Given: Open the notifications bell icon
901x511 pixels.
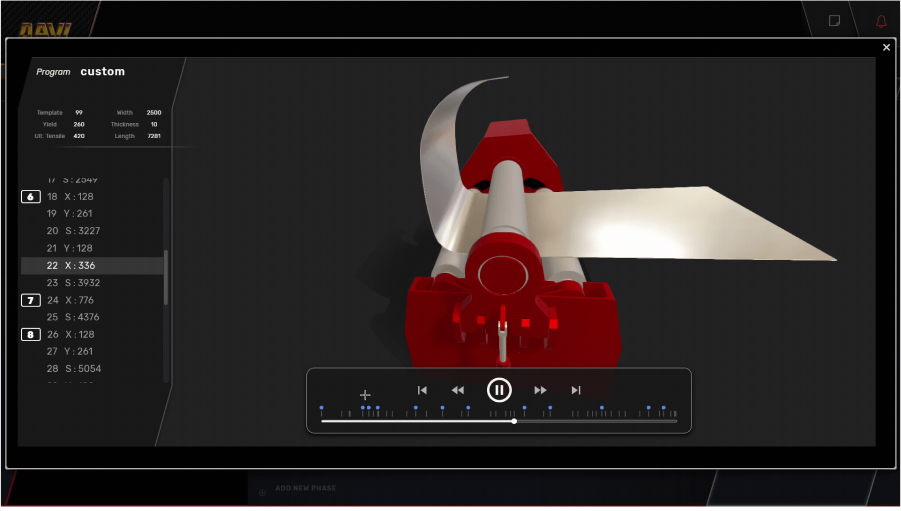Looking at the screenshot, I should click(x=881, y=22).
